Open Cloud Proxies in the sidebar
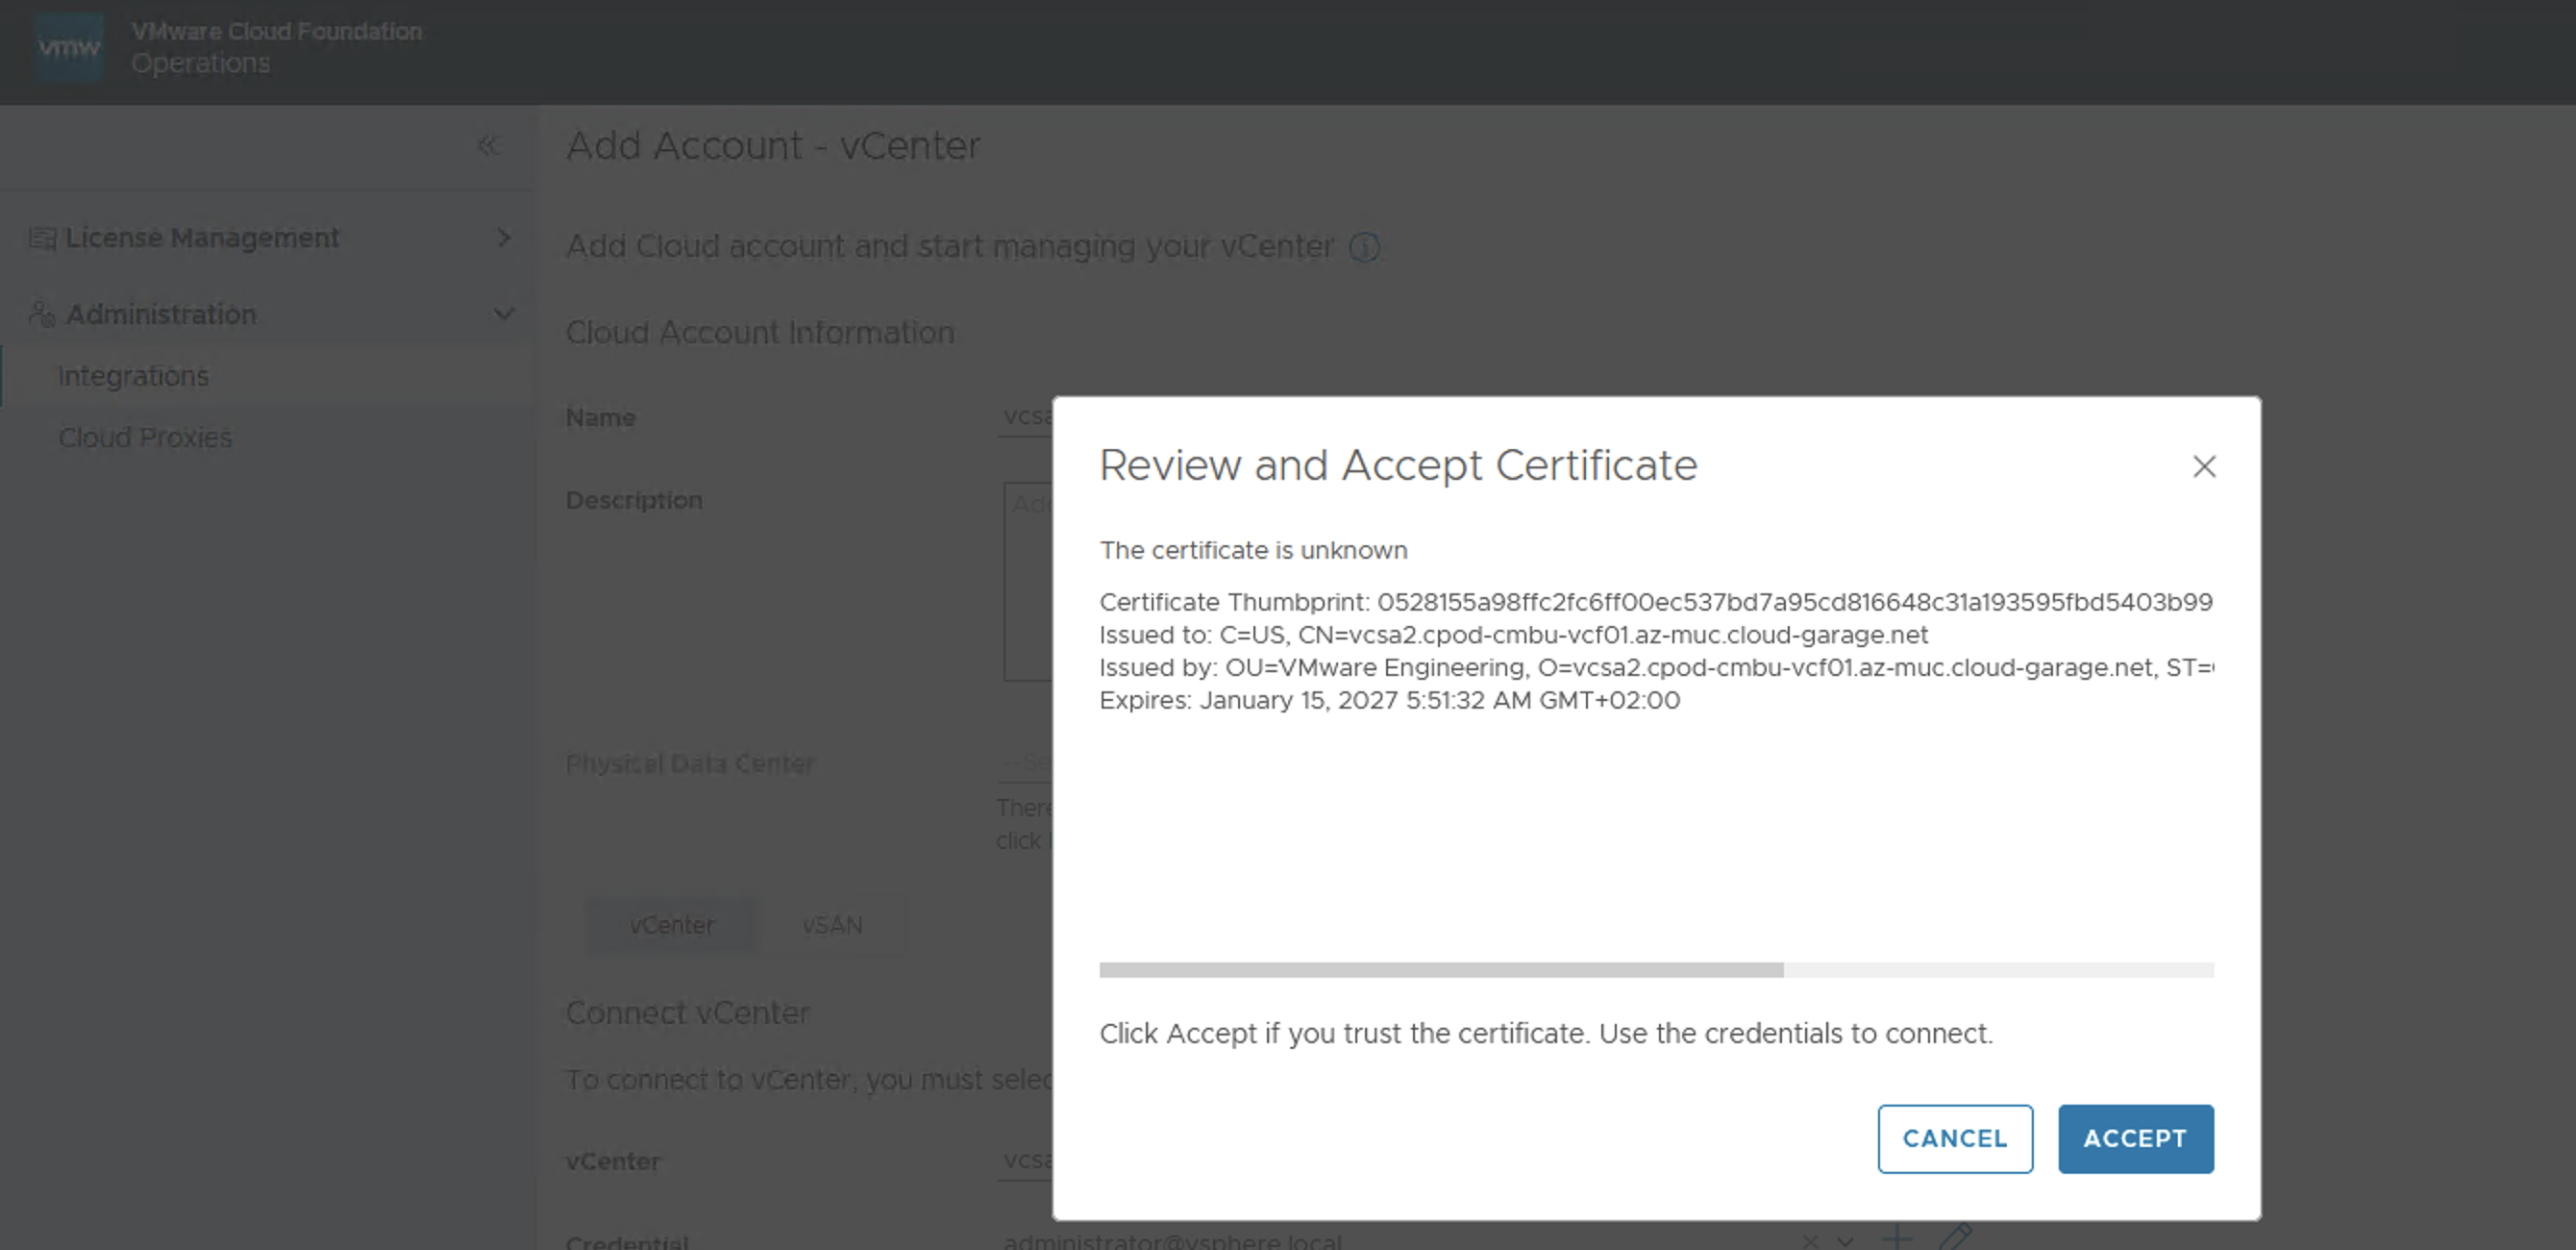The height and width of the screenshot is (1250, 2576). tap(145, 438)
